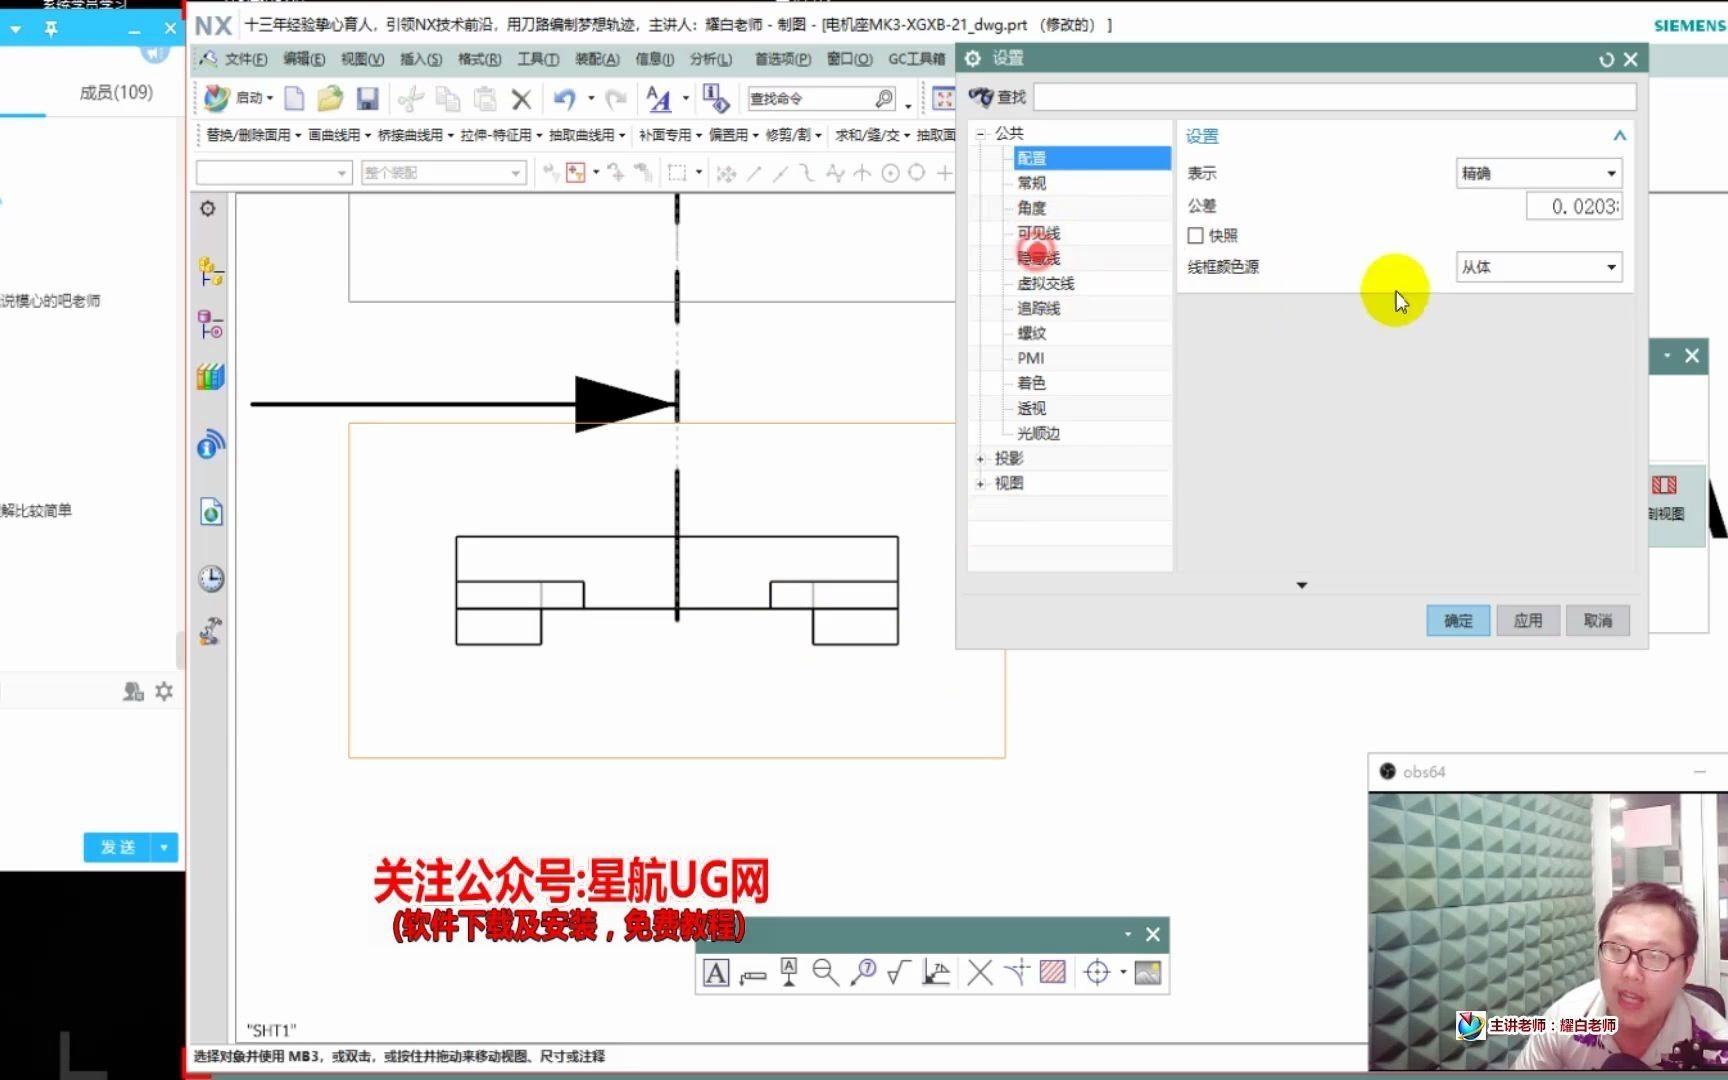Open the 表示 dropdown showing 精确
1728x1080 pixels.
[x=1538, y=173]
